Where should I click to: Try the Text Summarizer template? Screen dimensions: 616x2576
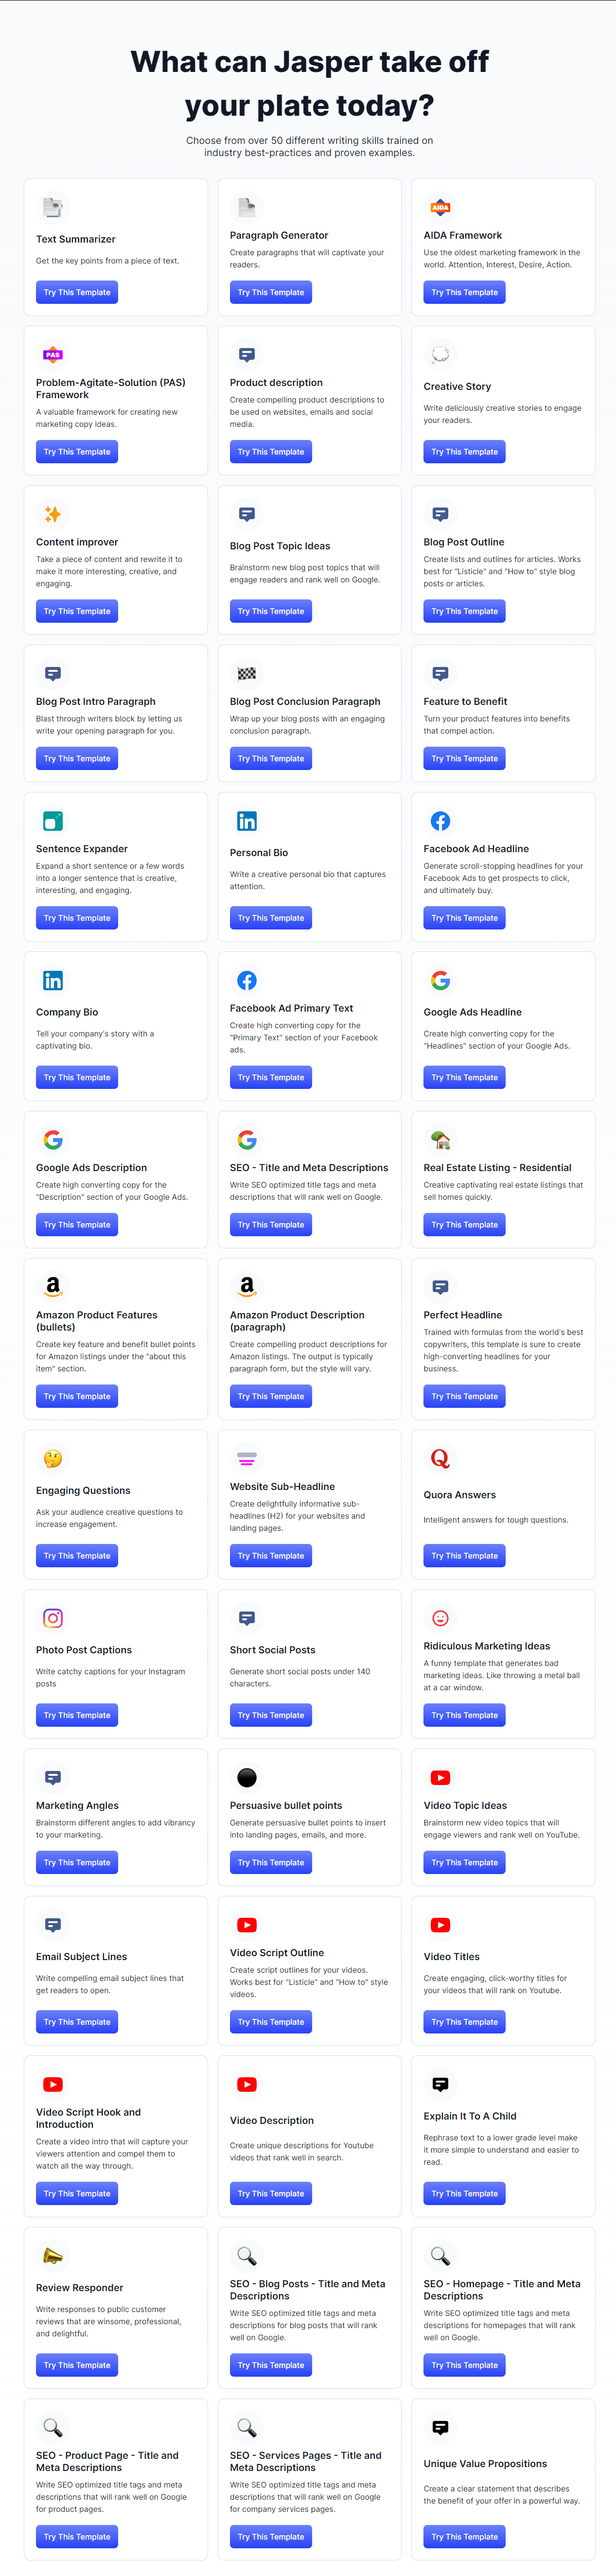(x=77, y=293)
